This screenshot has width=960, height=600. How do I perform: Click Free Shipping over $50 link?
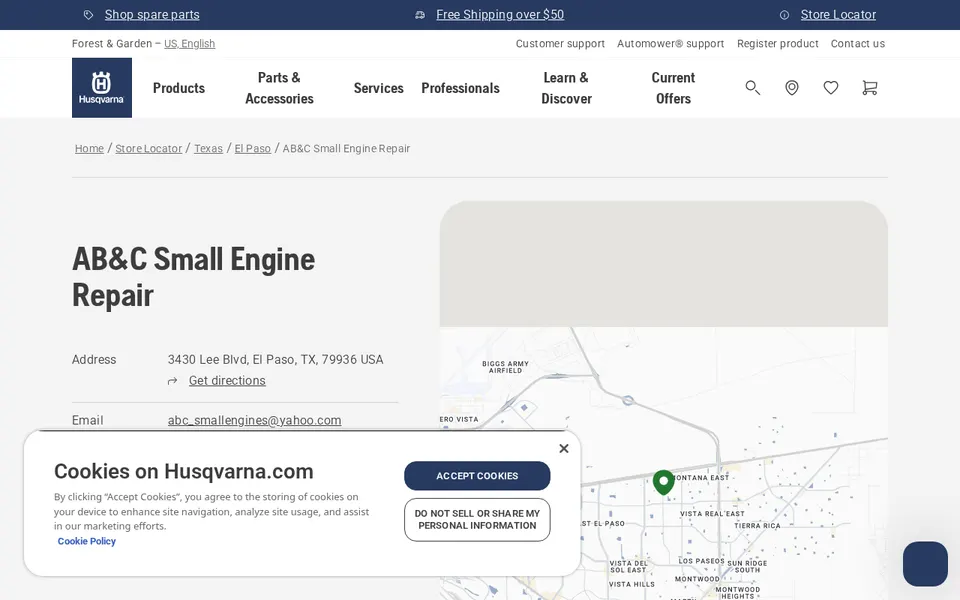500,15
